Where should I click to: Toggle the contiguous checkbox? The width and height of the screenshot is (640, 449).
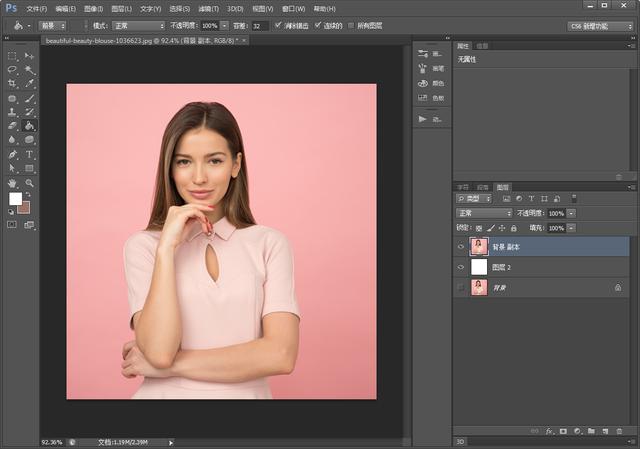pyautogui.click(x=318, y=25)
